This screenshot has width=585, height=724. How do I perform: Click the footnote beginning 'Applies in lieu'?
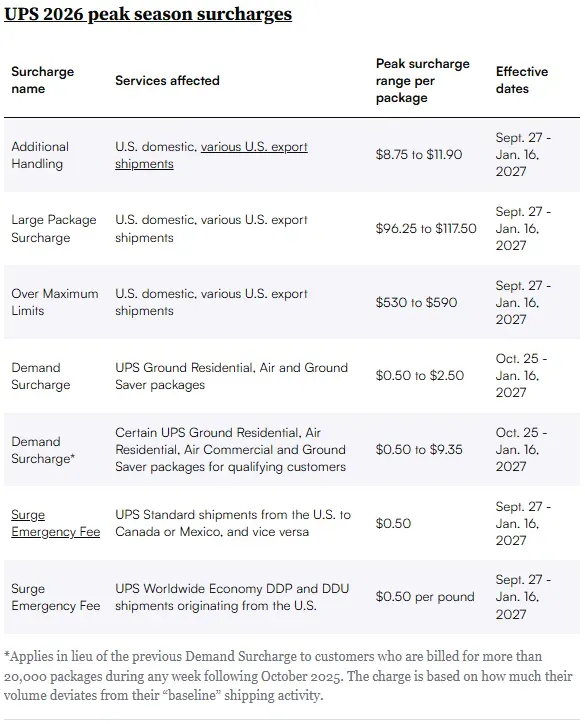288,676
